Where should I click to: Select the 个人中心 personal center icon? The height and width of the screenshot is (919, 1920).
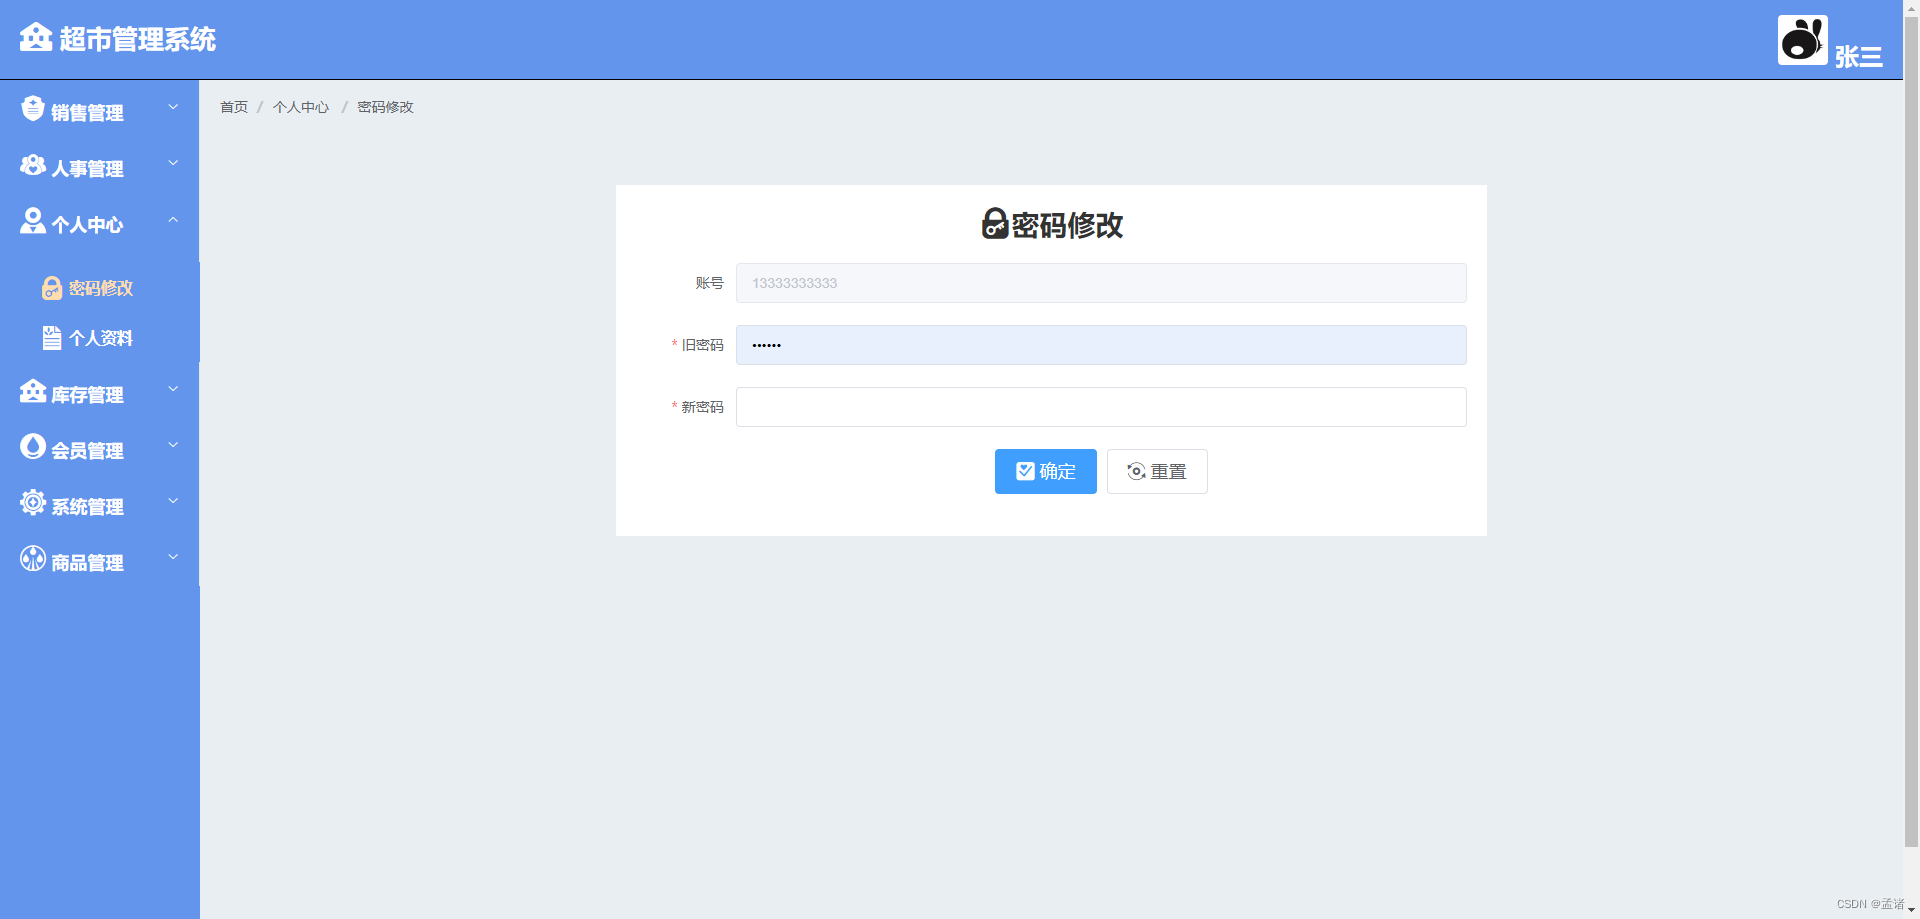coord(33,221)
